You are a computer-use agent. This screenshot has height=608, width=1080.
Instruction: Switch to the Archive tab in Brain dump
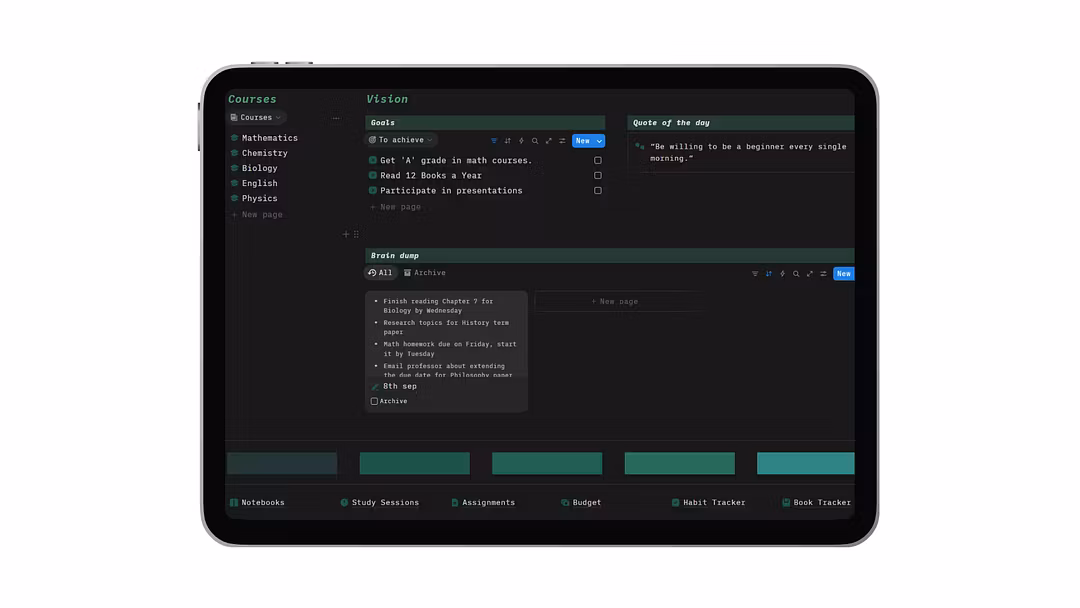(425, 273)
